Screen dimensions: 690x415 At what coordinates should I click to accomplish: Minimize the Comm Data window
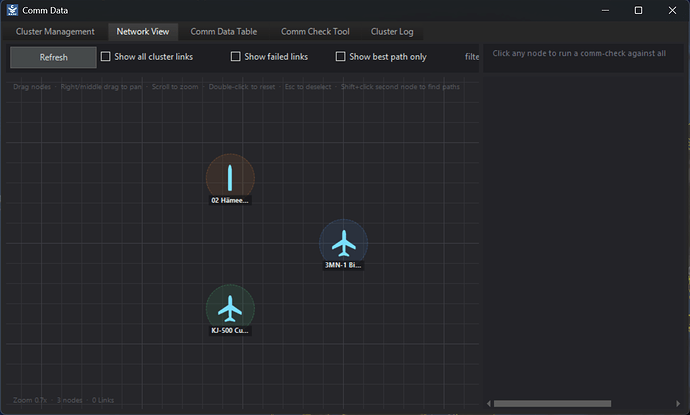pos(606,10)
